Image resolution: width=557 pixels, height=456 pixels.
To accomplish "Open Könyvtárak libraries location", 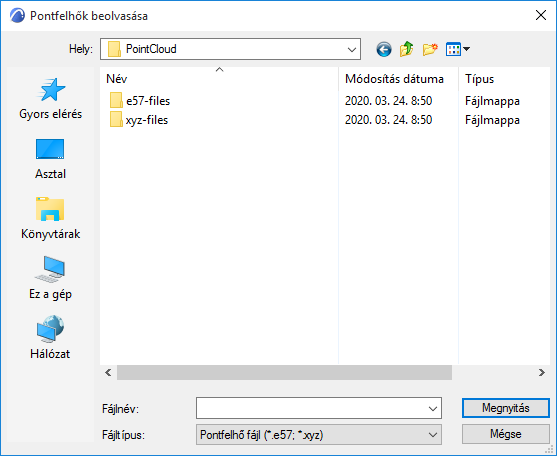I will (x=50, y=218).
